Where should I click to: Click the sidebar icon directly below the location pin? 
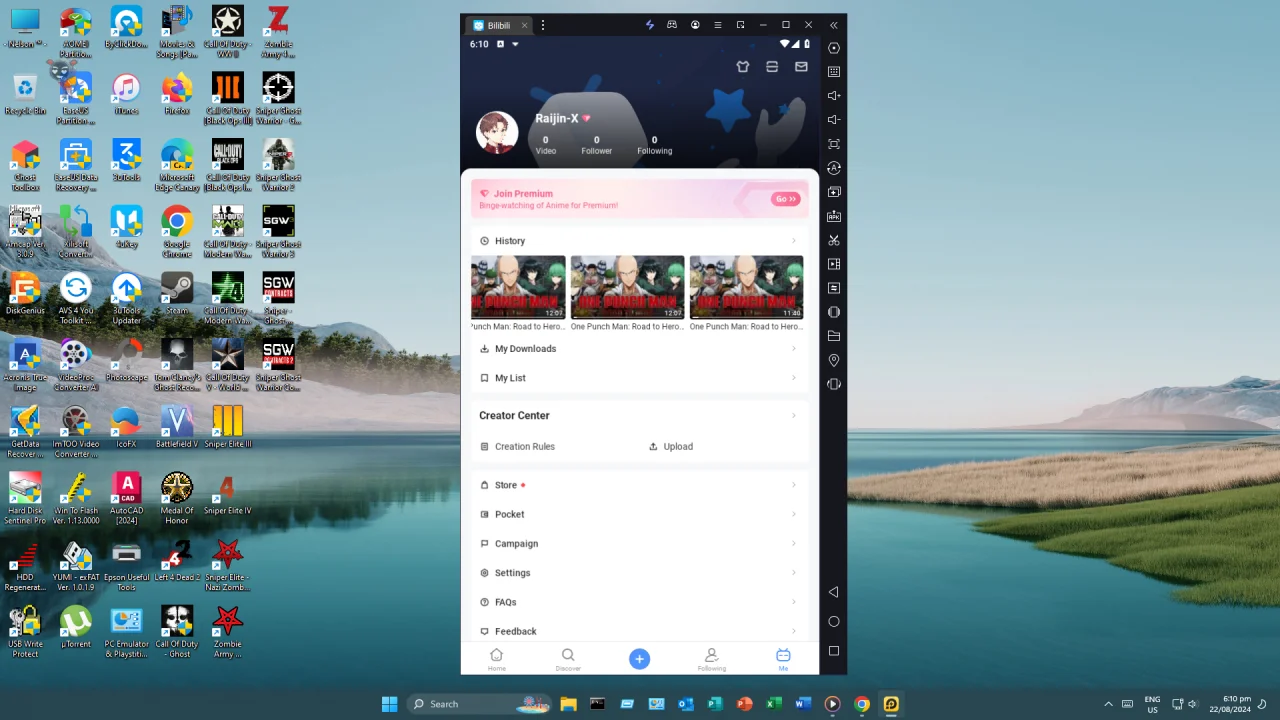(x=834, y=384)
